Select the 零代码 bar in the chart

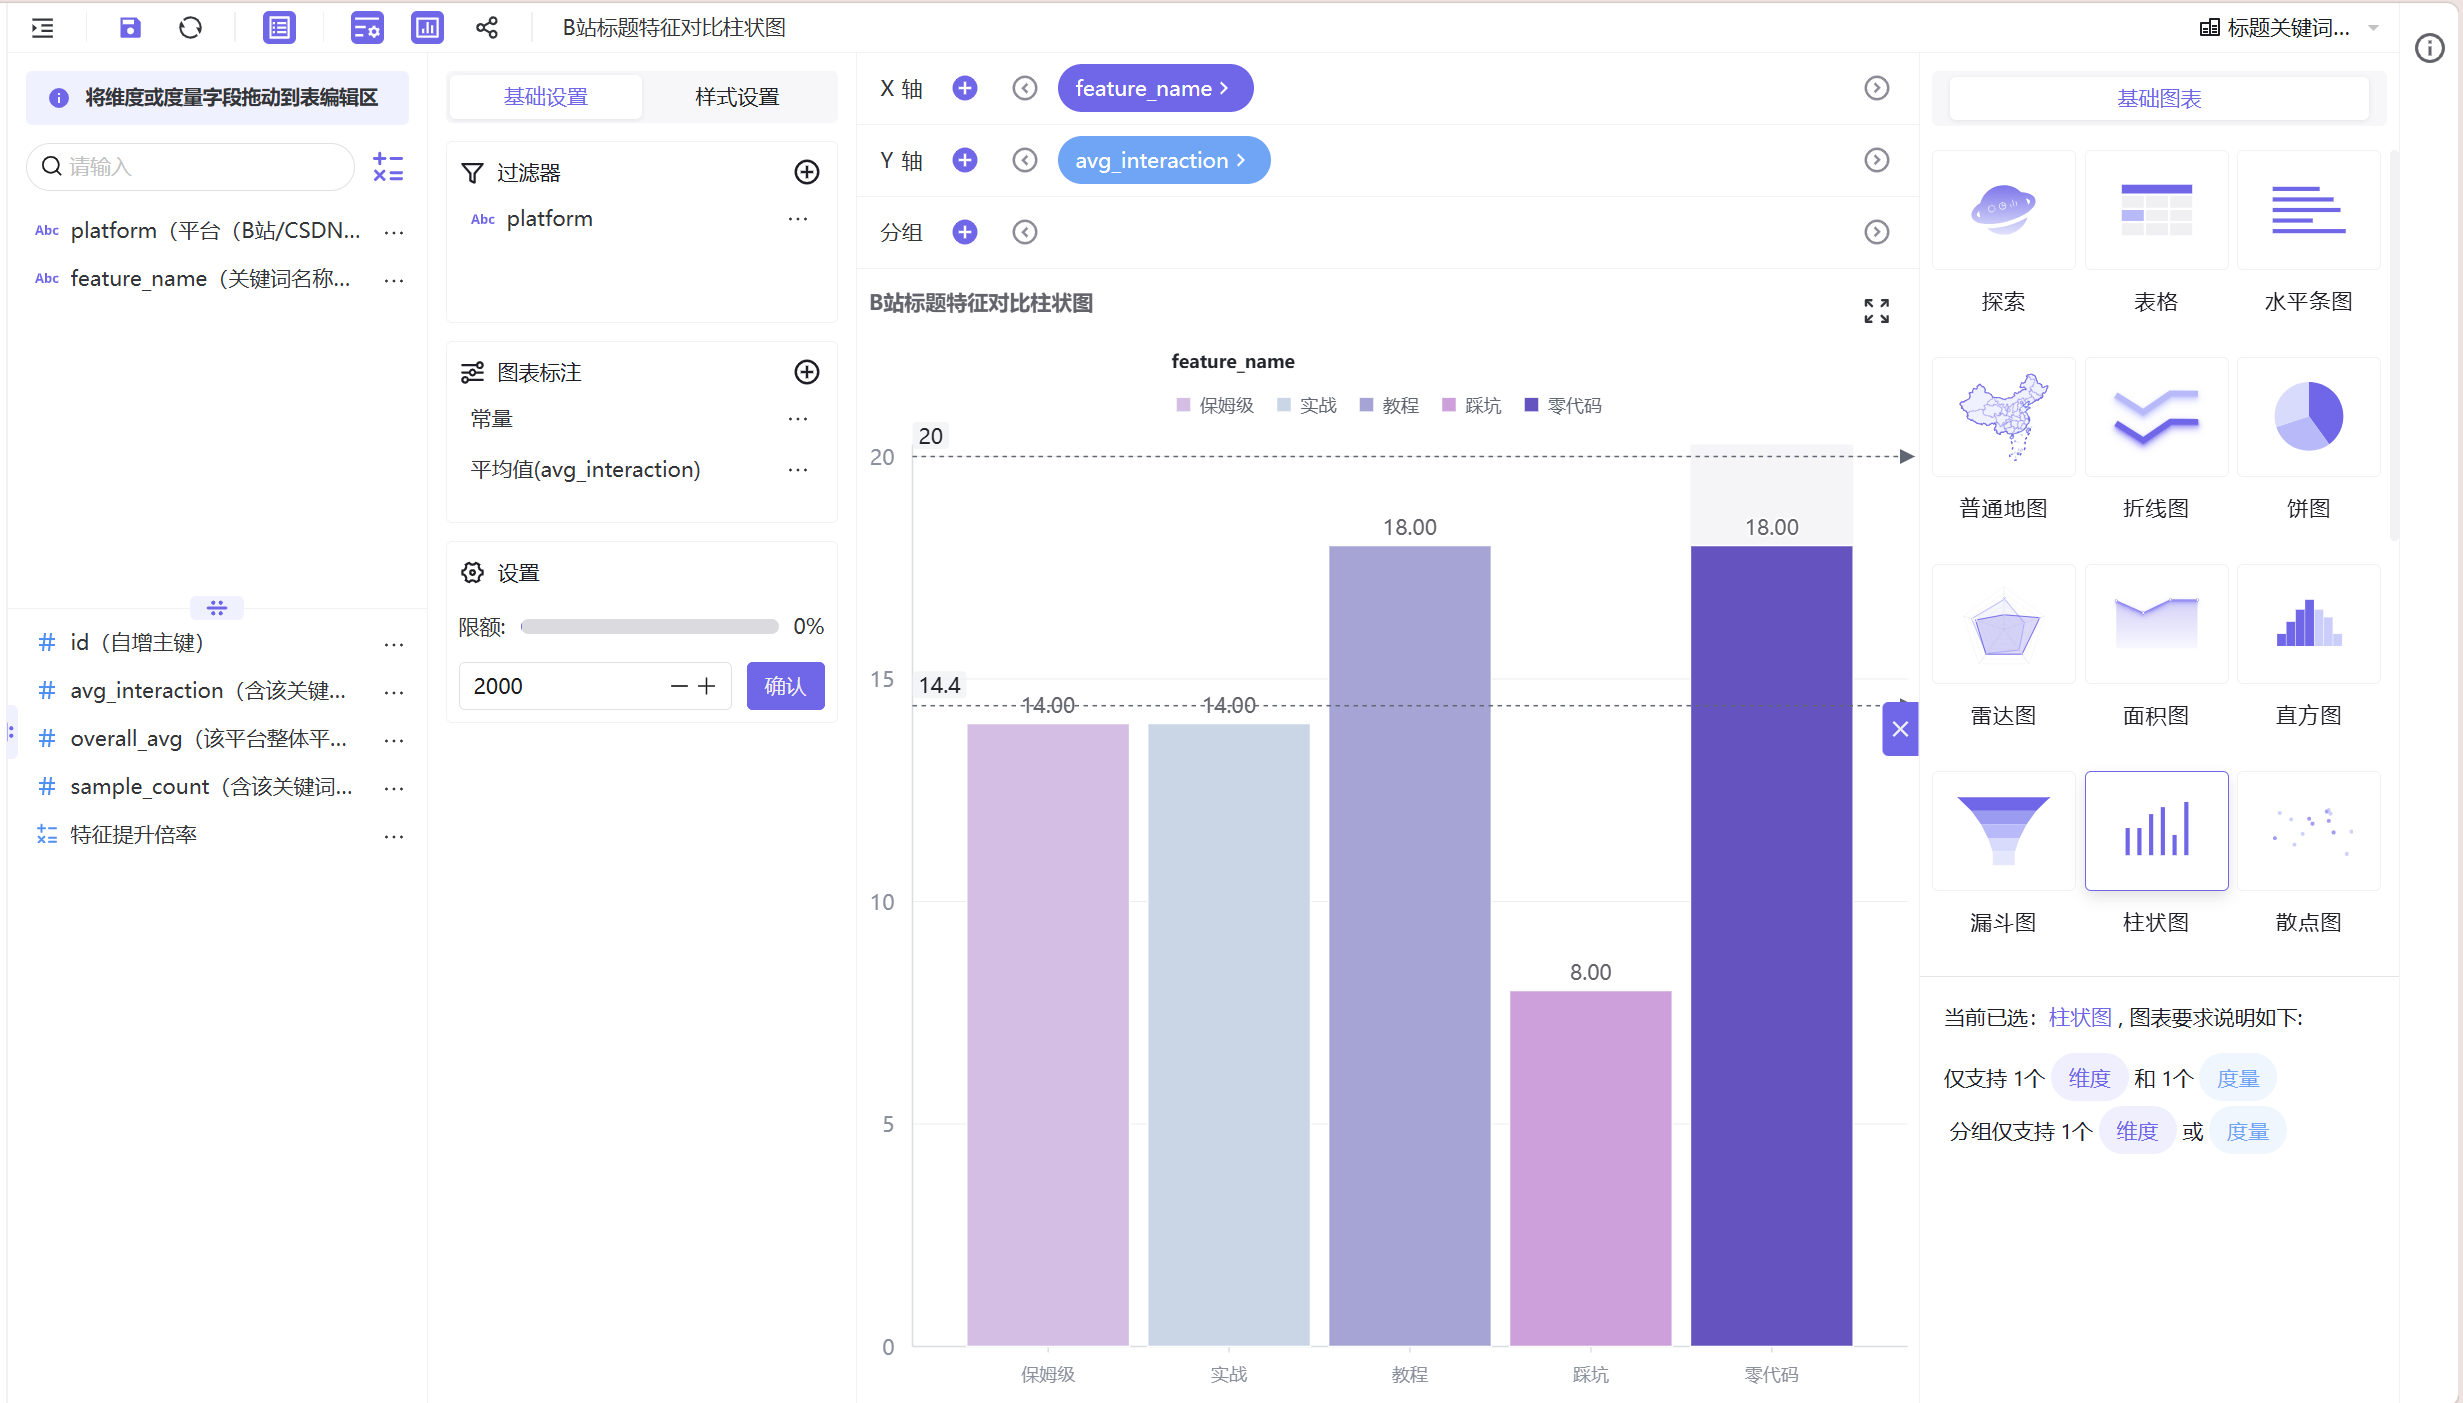(1771, 945)
